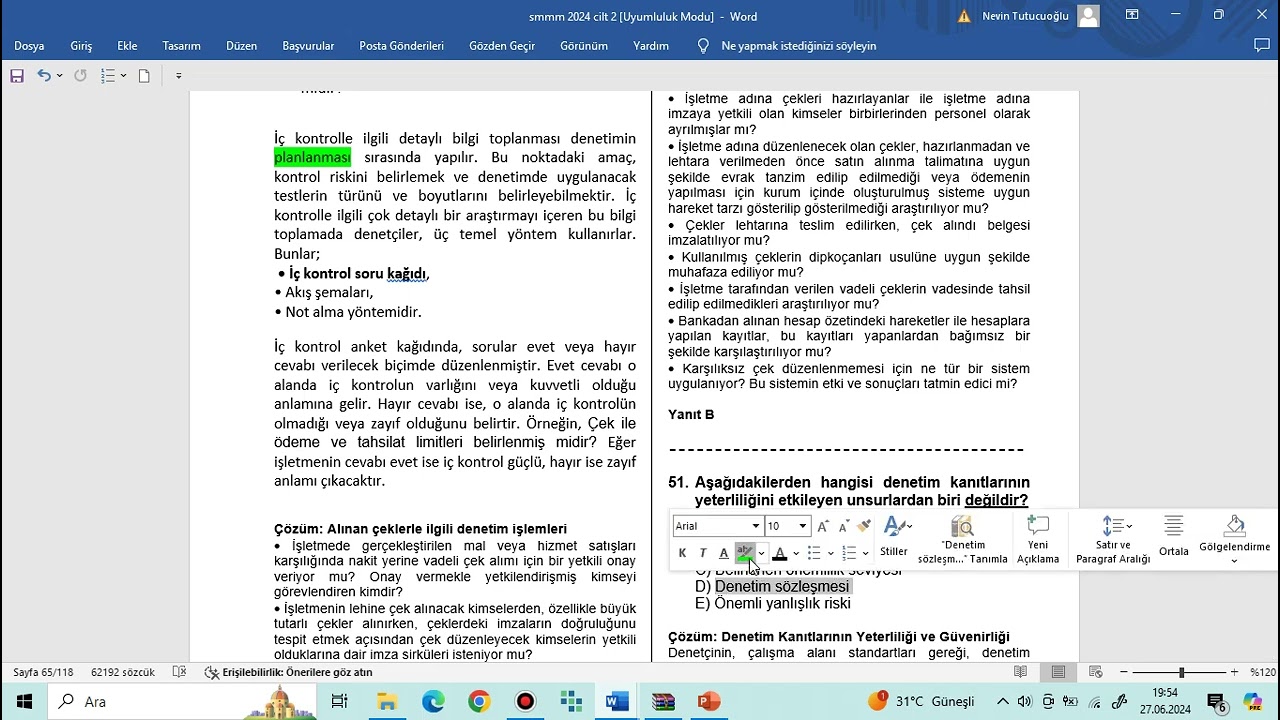The image size is (1280, 720).
Task: Expand the bullet list style dropdown
Action: (x=830, y=553)
